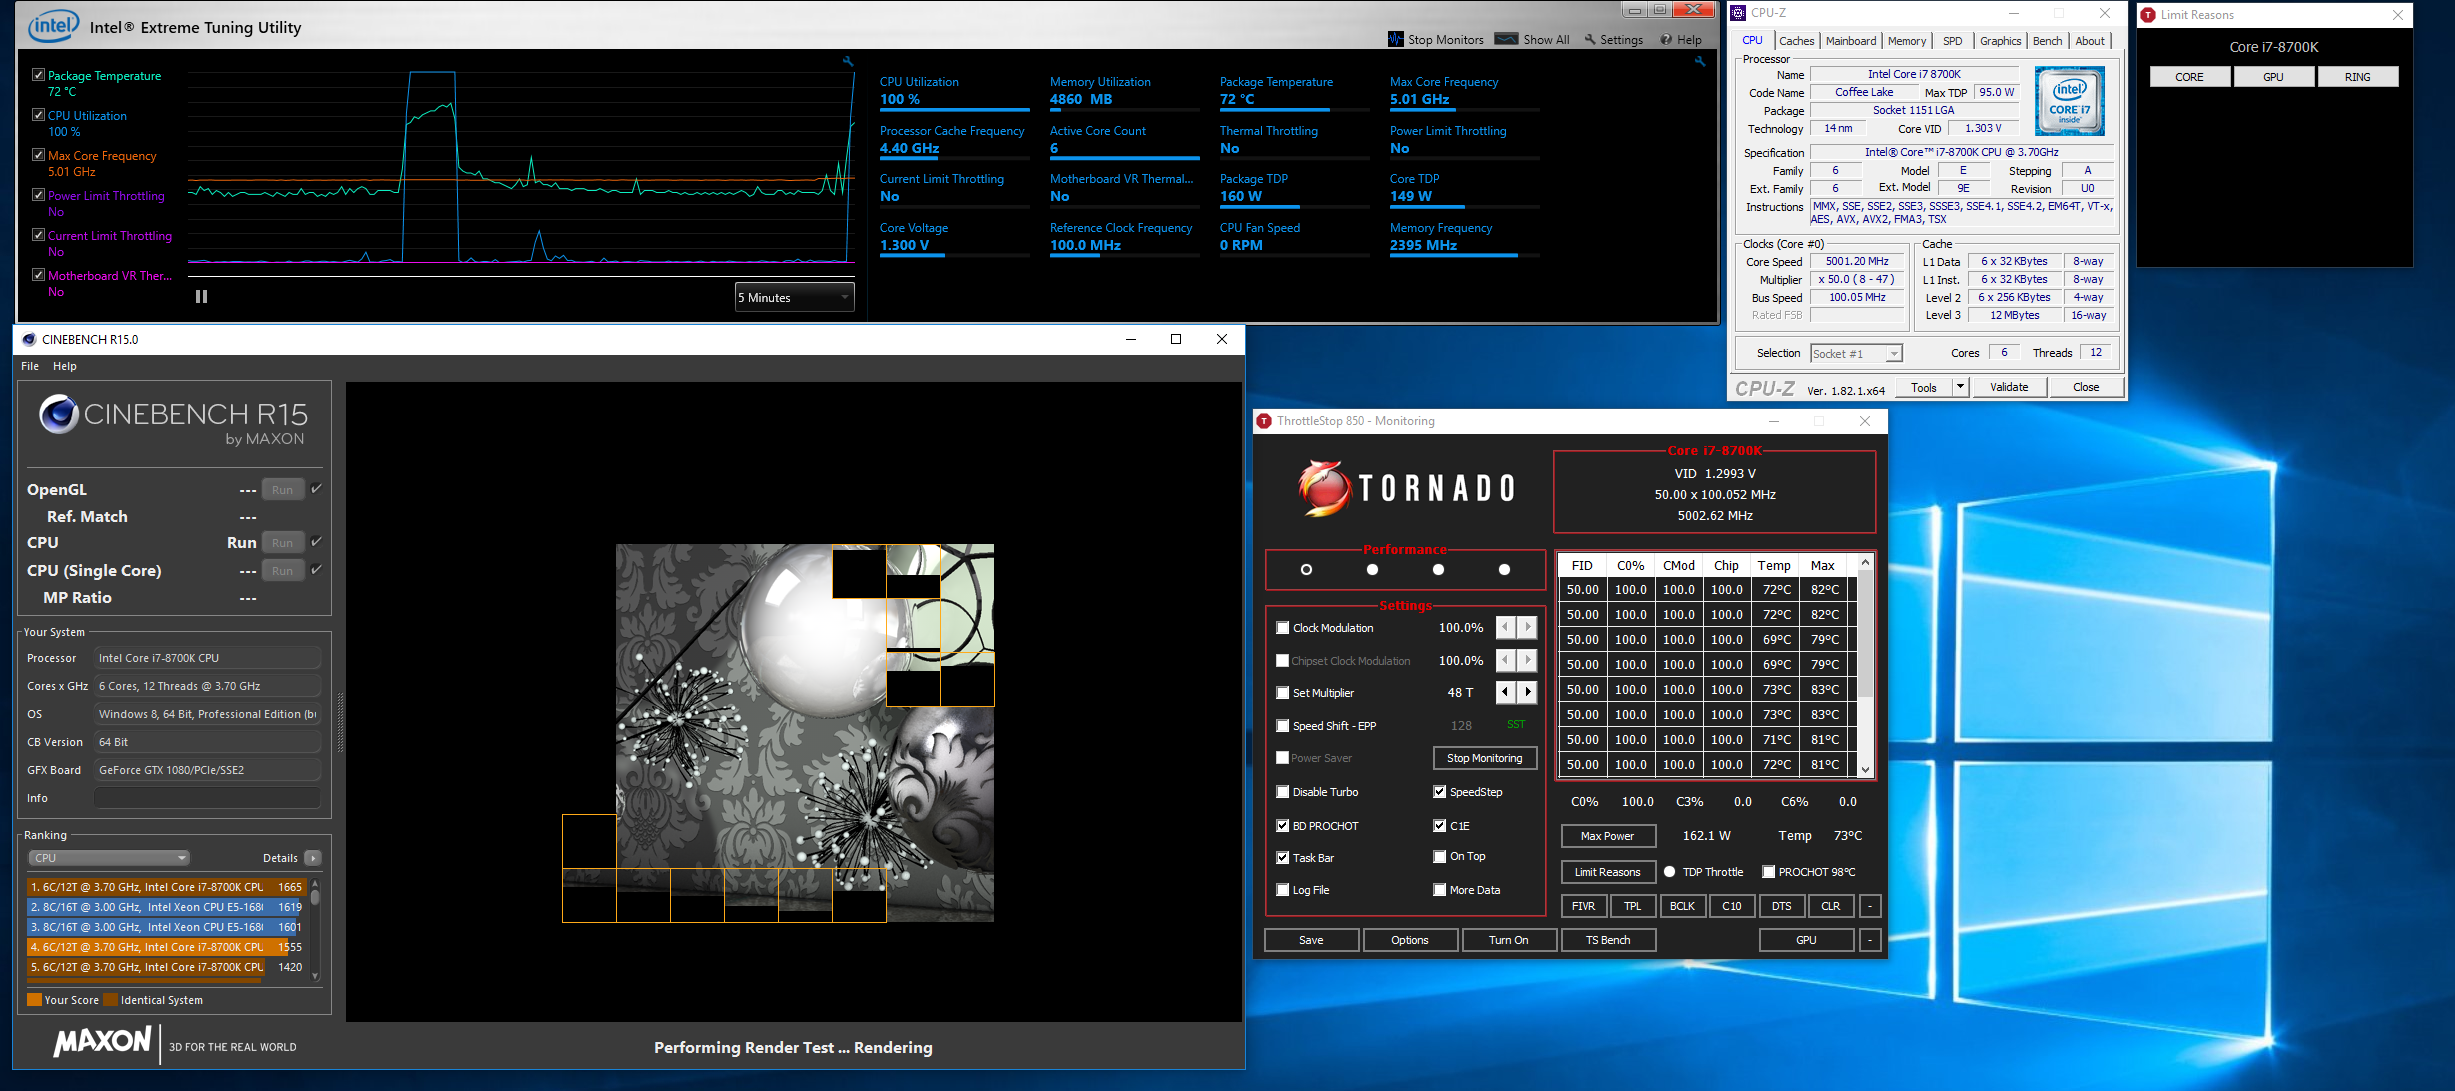Enable Clock Modulation checkbox in ThrottleStop

coord(1283,628)
